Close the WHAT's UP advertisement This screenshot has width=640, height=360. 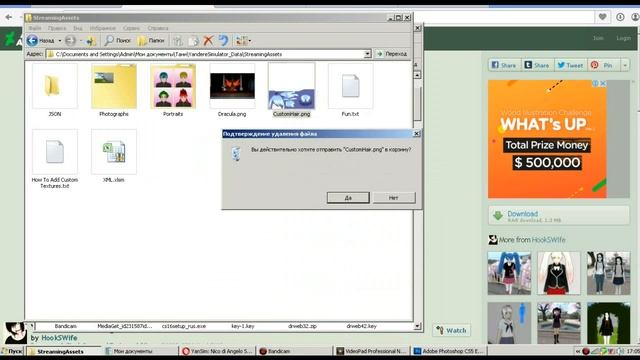[x=603, y=83]
